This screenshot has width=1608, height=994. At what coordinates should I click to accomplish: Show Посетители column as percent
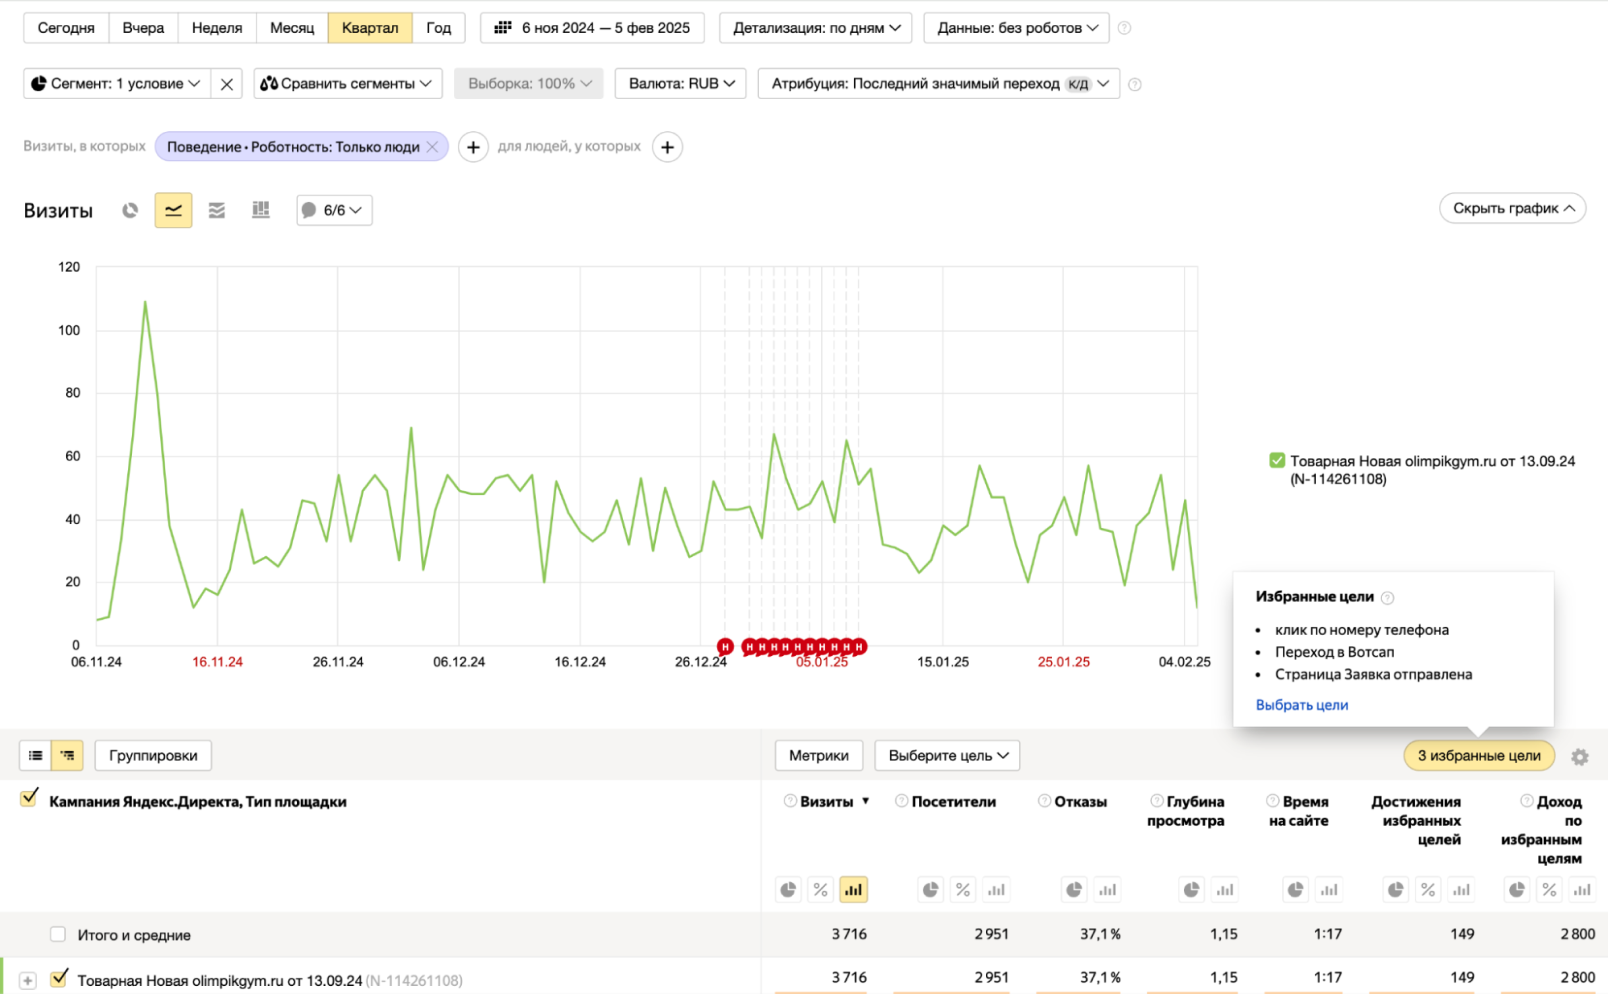(x=963, y=889)
